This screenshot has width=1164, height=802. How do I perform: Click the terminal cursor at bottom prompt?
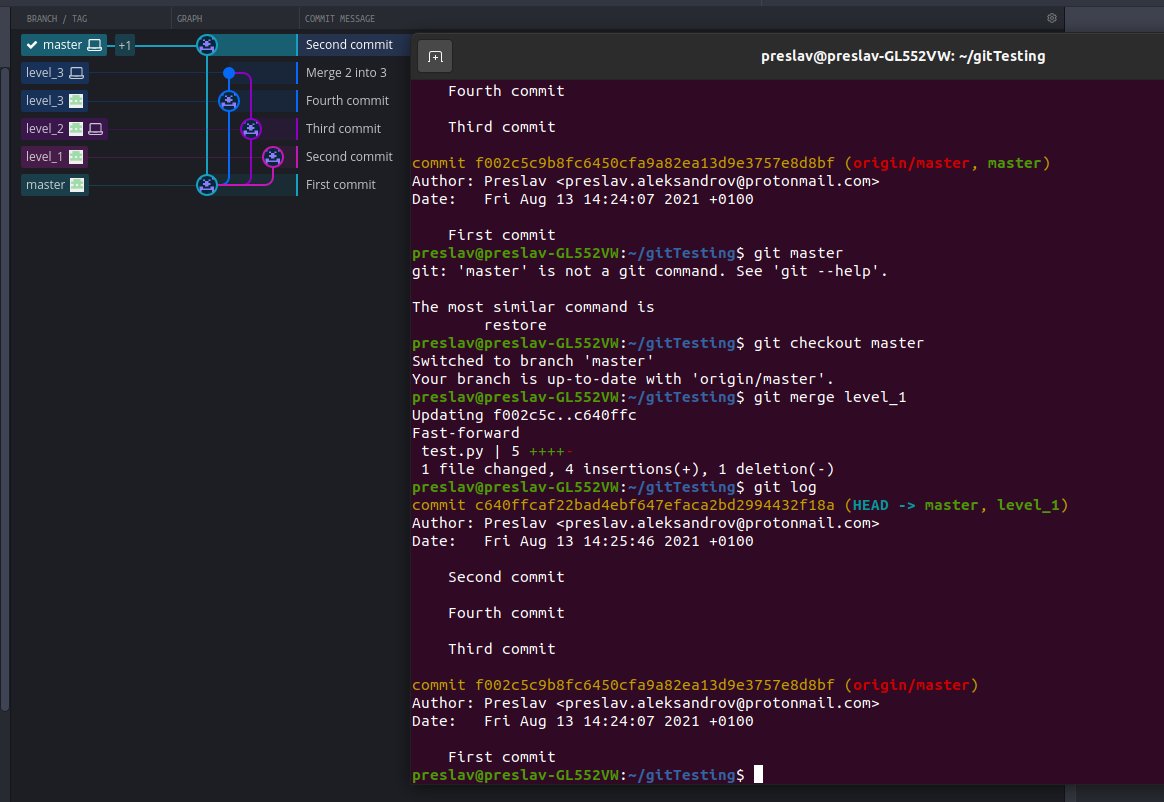pyautogui.click(x=758, y=775)
